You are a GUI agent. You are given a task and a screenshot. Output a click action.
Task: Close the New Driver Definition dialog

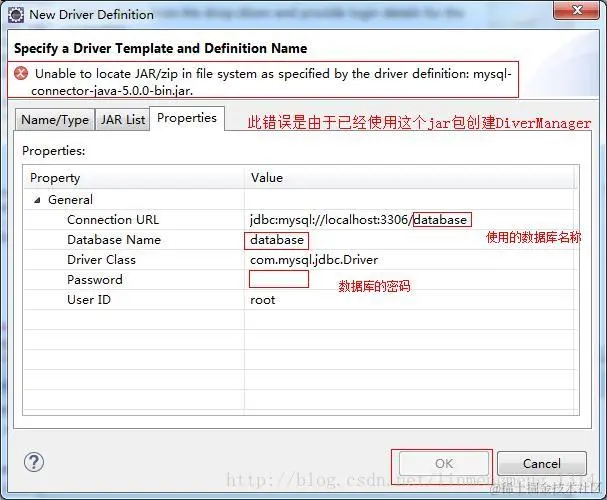[x=576, y=10]
